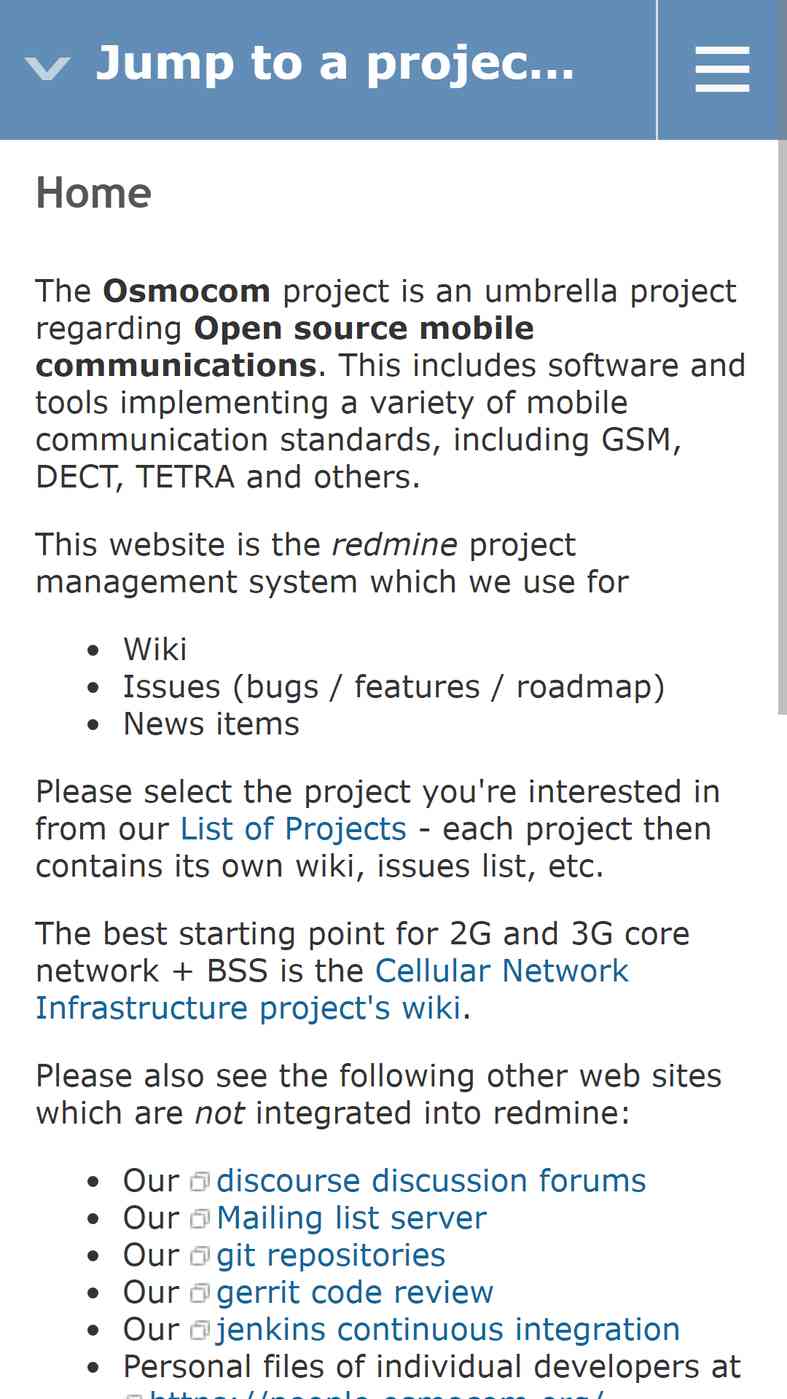The height and width of the screenshot is (1399, 787).
Task: Click the chevron arrow beside Jump to a project
Action: (47, 68)
